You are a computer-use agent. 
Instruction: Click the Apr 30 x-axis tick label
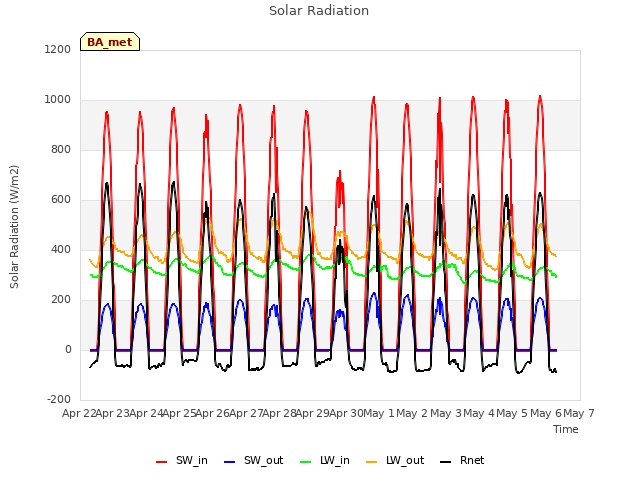(x=346, y=413)
